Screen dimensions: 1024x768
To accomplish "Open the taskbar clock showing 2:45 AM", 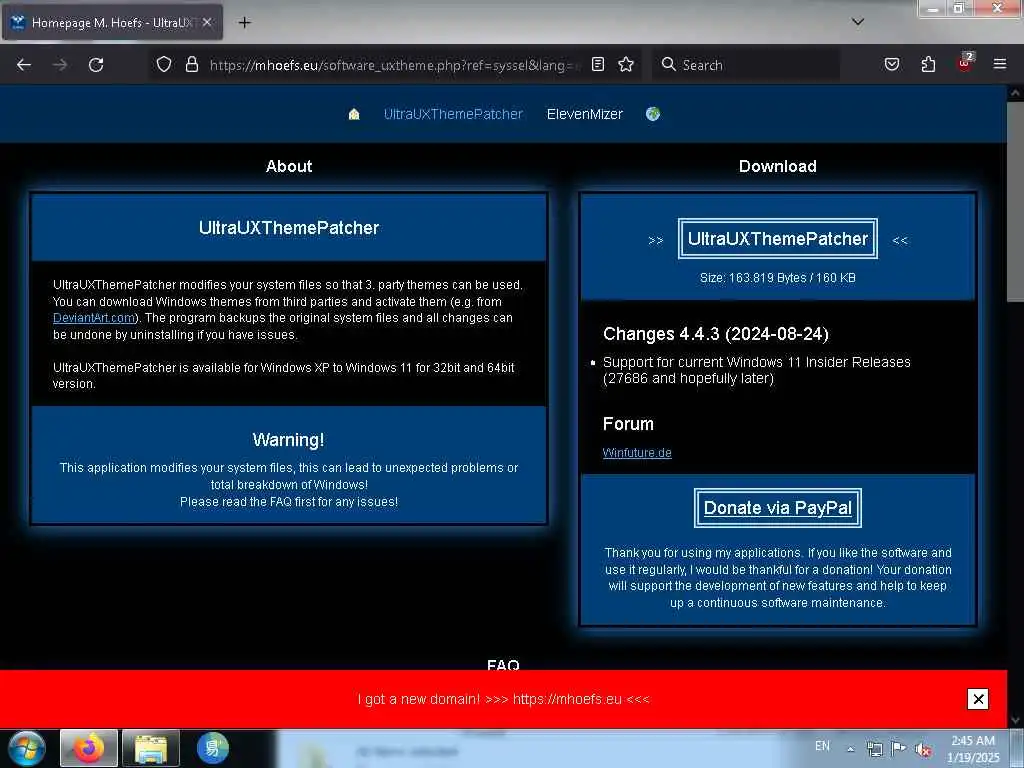I will 973,749.
